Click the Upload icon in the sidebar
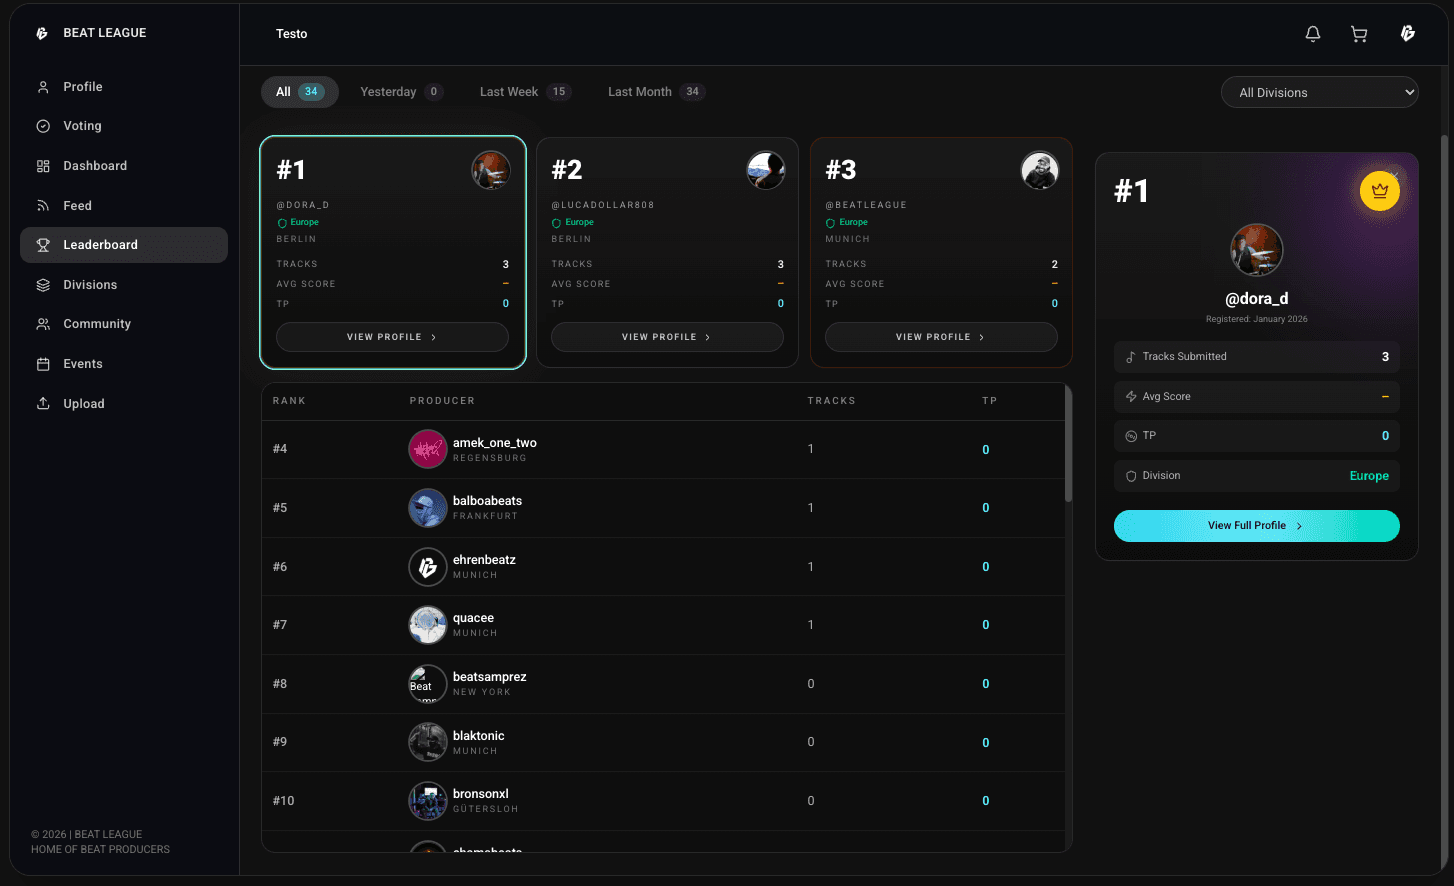 point(43,403)
